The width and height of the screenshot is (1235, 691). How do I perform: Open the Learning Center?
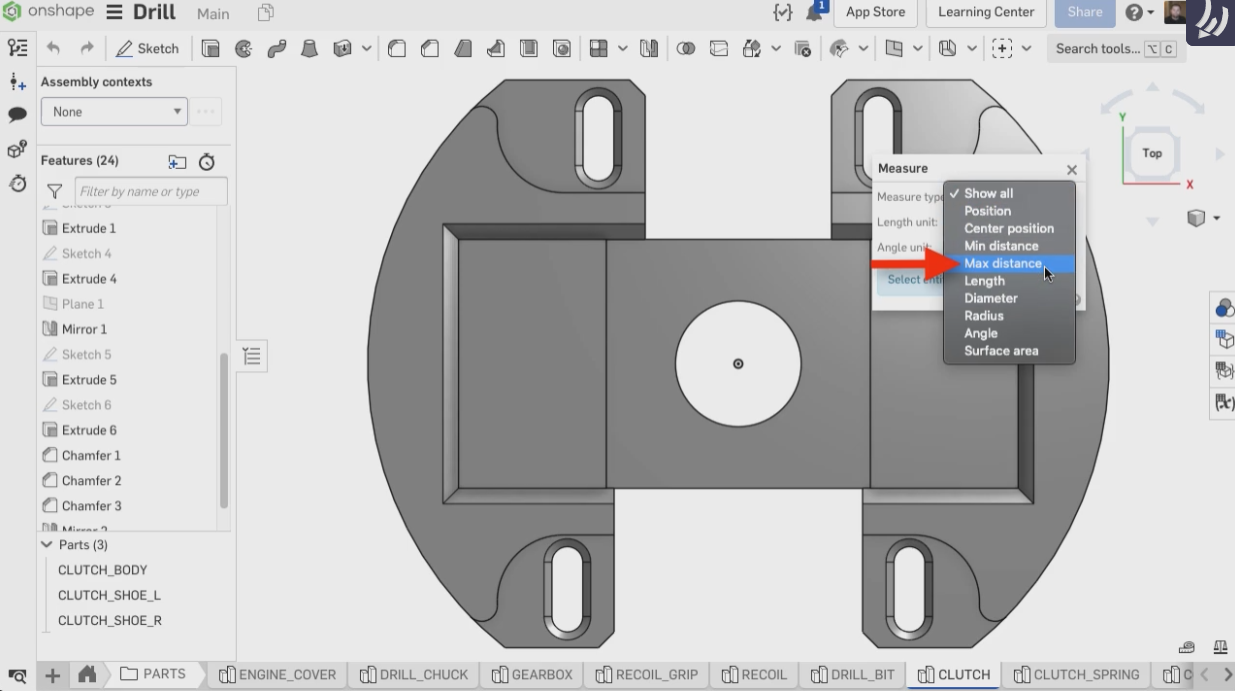point(986,13)
